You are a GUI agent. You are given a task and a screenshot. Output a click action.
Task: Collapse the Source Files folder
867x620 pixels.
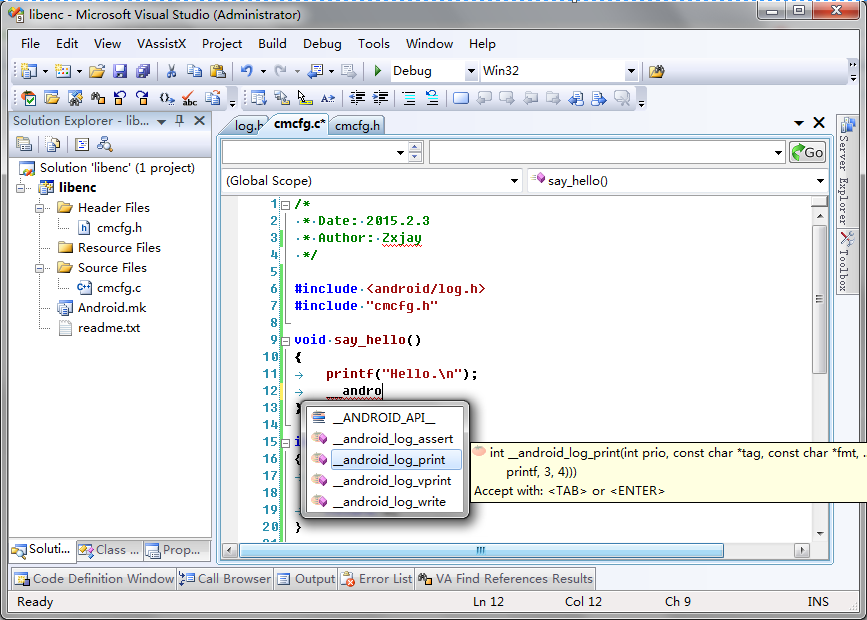click(39, 268)
